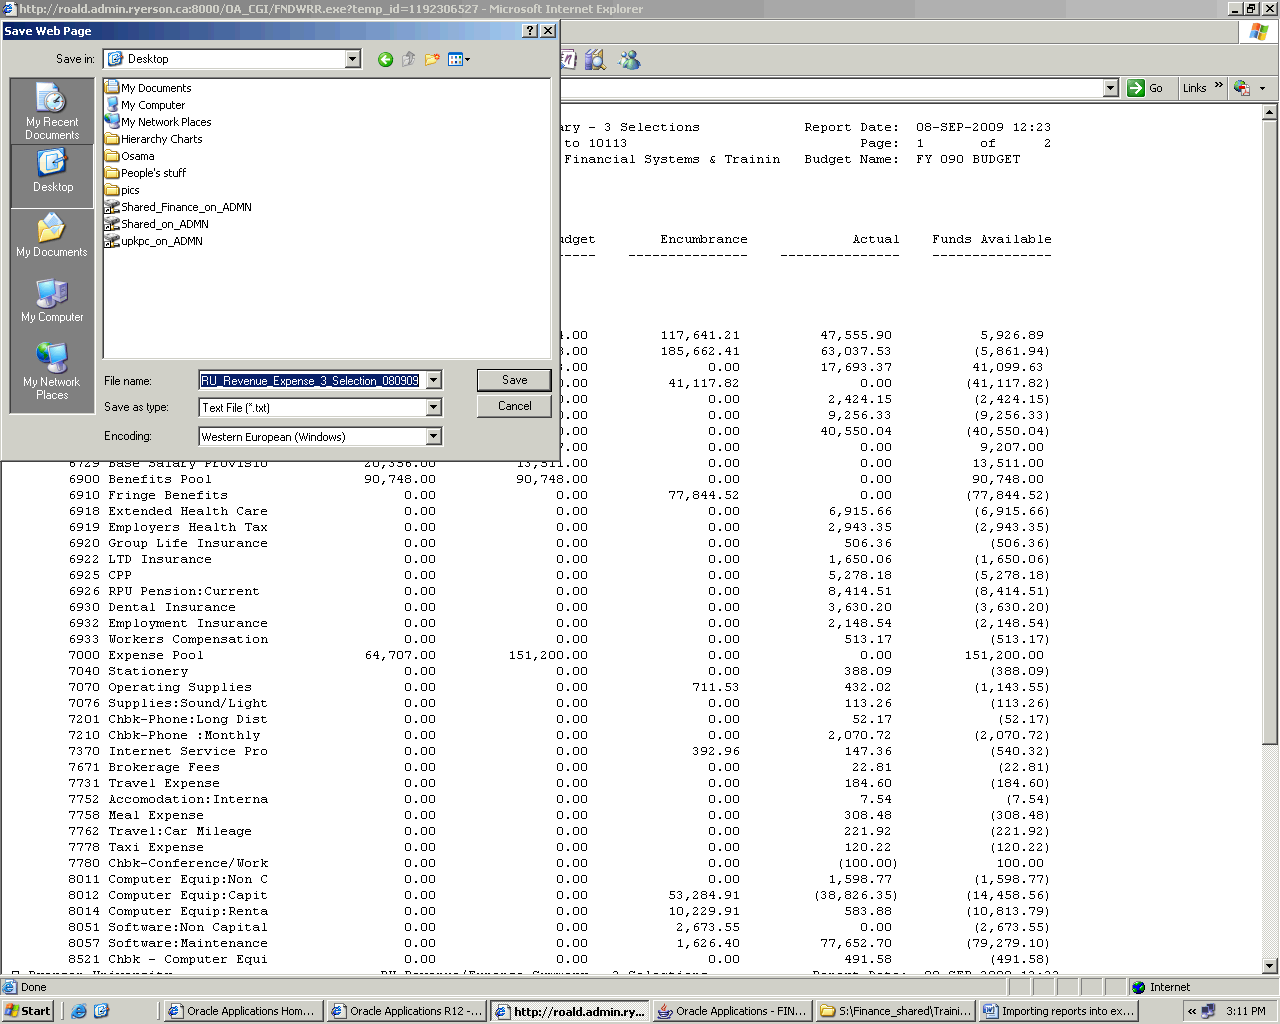Viewport: 1280px width, 1024px height.
Task: Open the Views menu icon
Action: click(459, 60)
